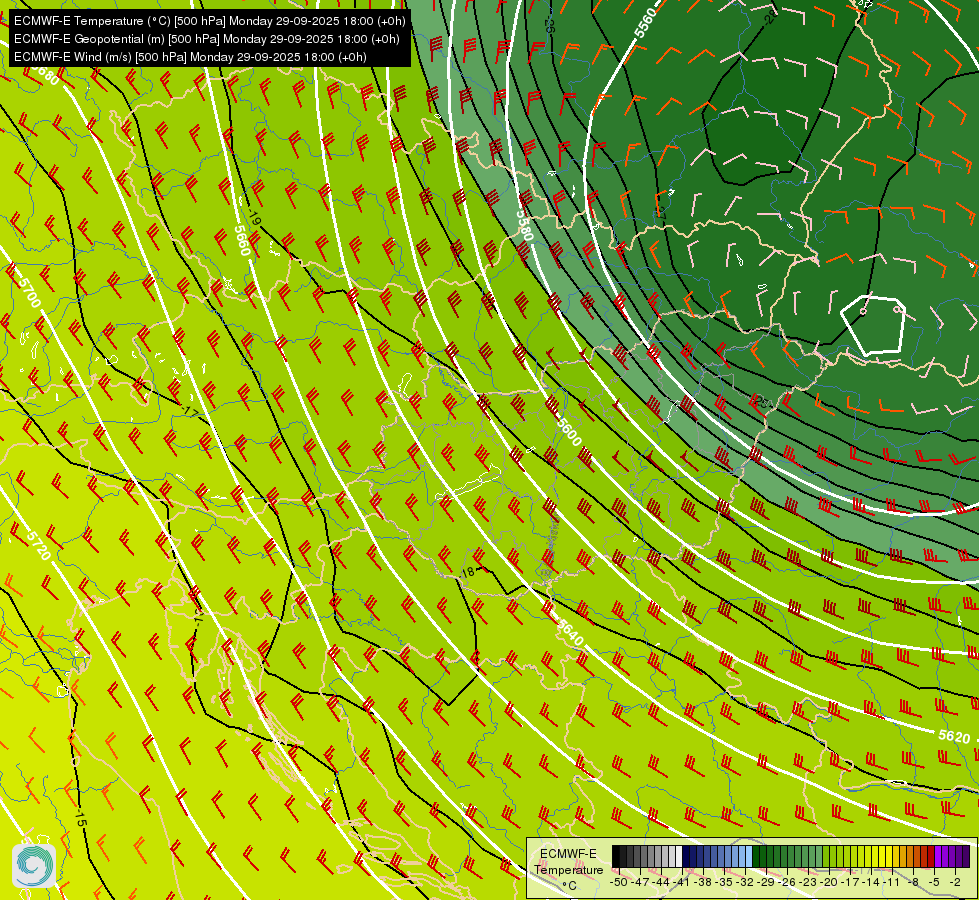Viewport: 979px width, 900px height.
Task: Click the 5700 geopotential contour label
Action: click(x=29, y=294)
